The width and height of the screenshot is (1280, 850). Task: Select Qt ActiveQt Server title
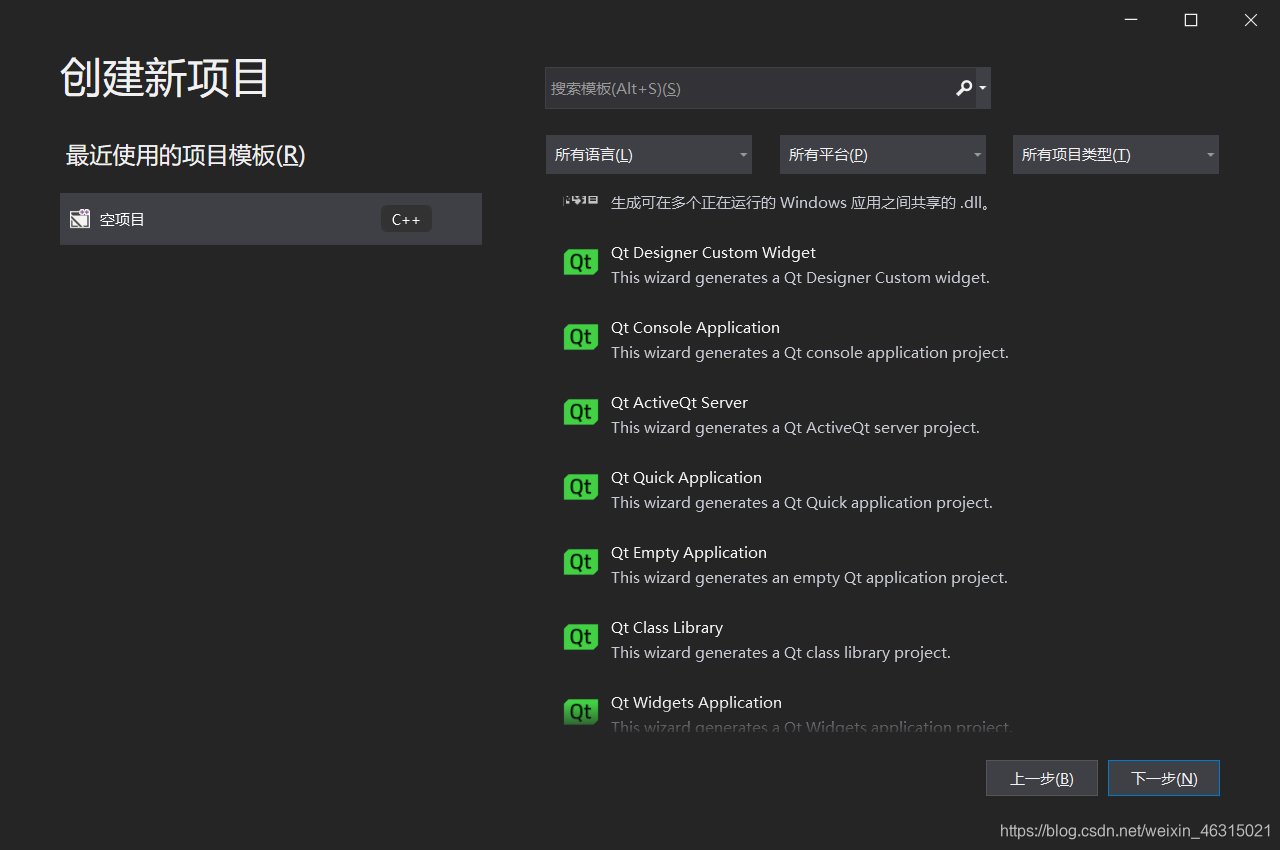point(679,403)
